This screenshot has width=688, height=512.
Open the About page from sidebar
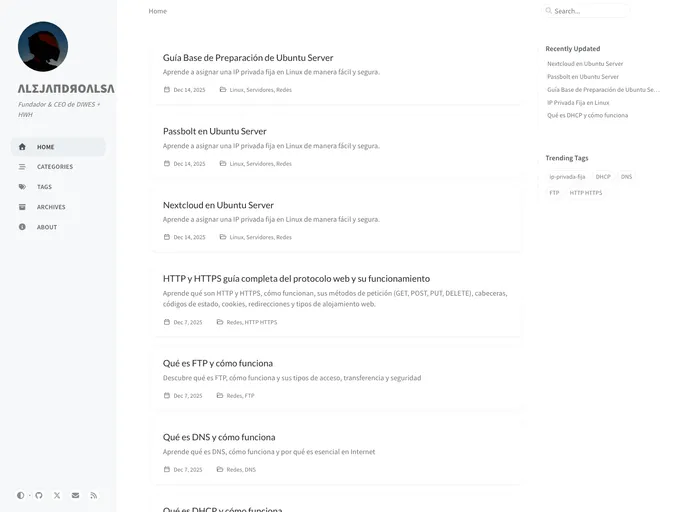click(x=46, y=227)
